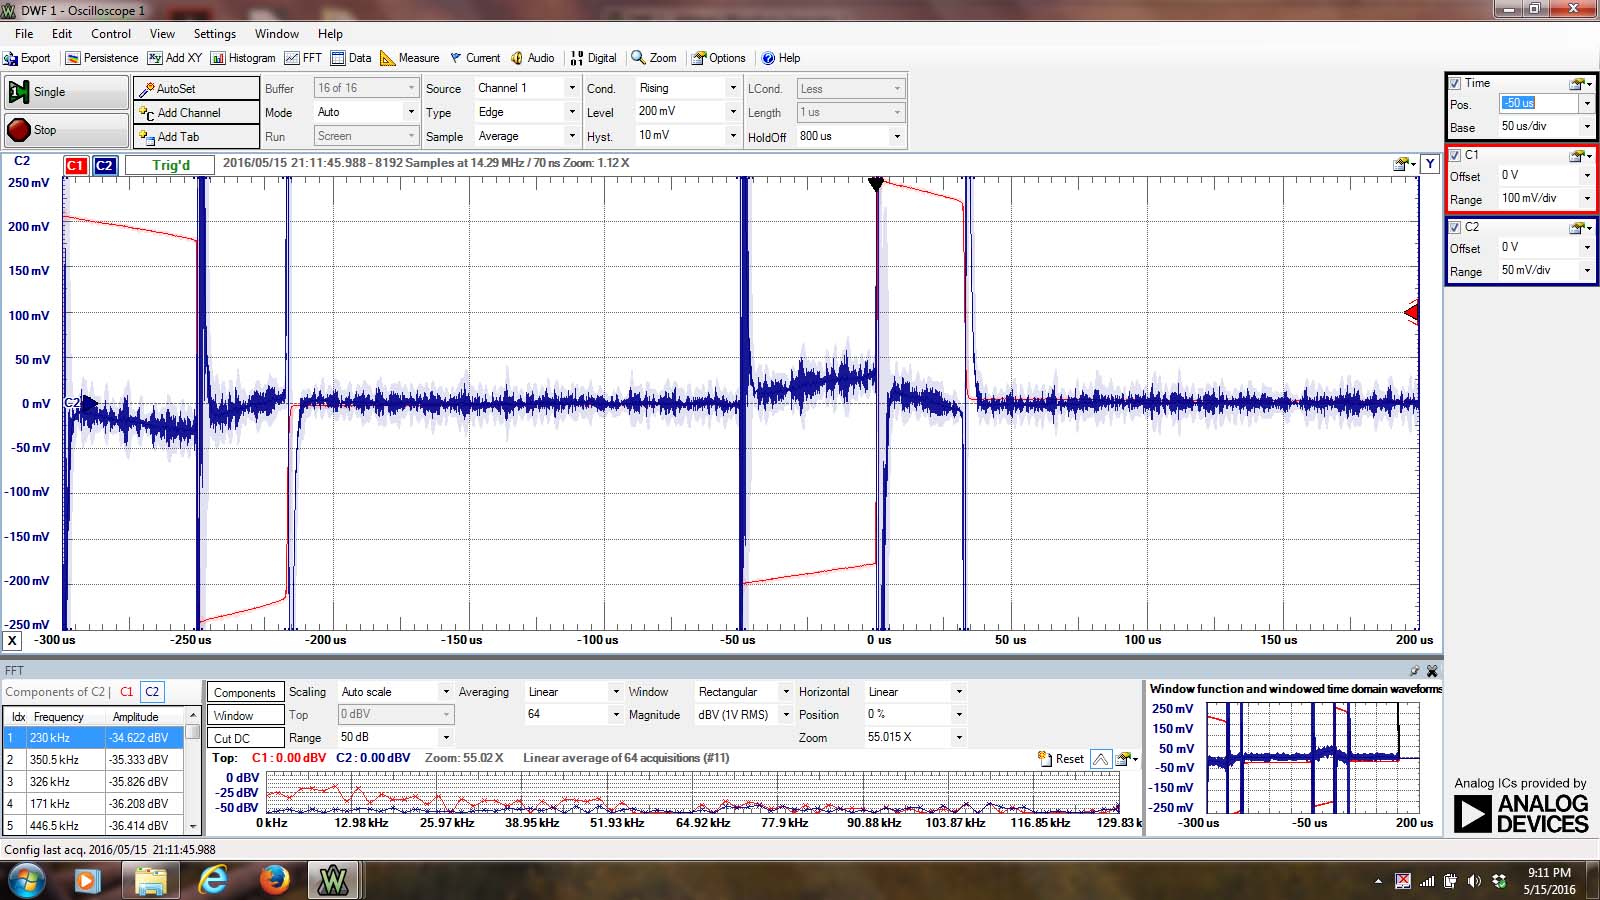Open Firefox from the taskbar
The width and height of the screenshot is (1600, 900).
(273, 880)
